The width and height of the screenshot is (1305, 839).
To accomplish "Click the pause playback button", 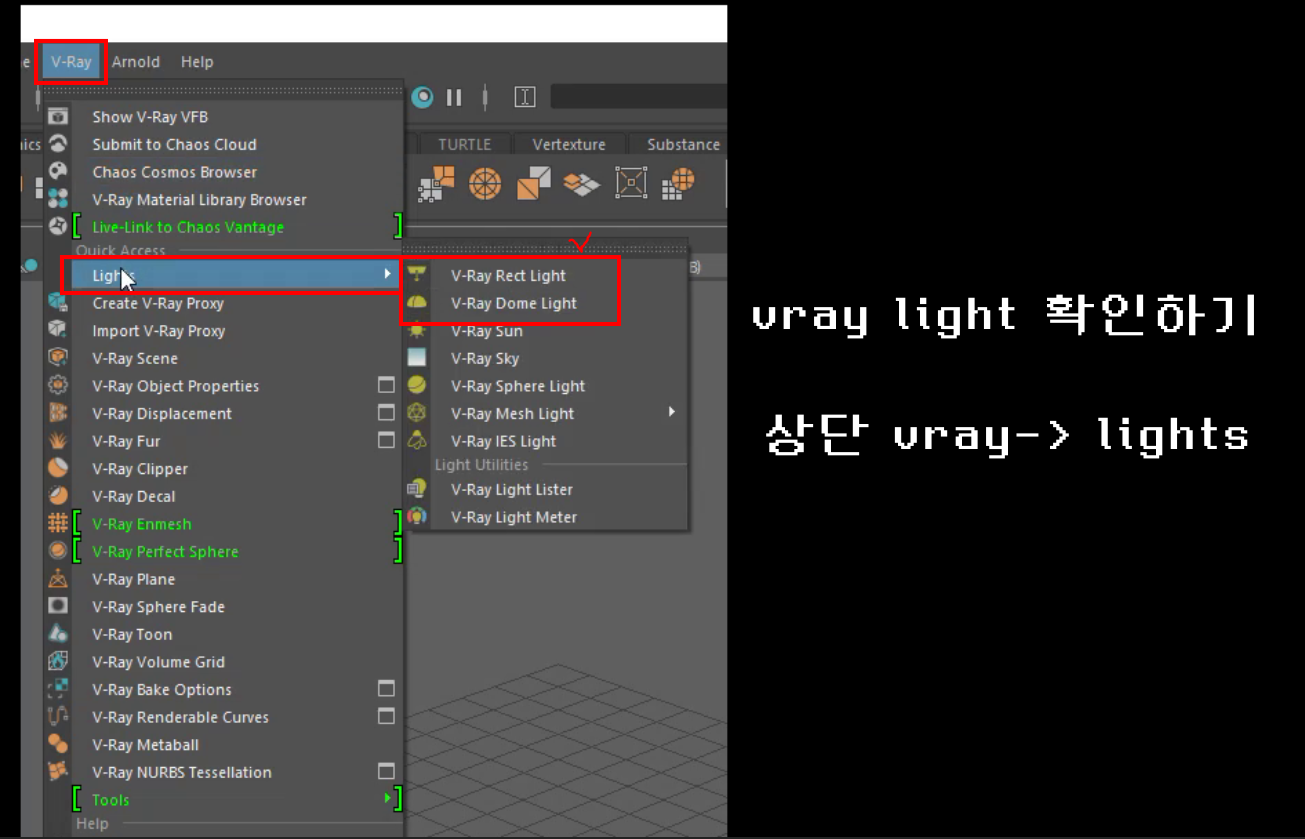I will pos(454,97).
